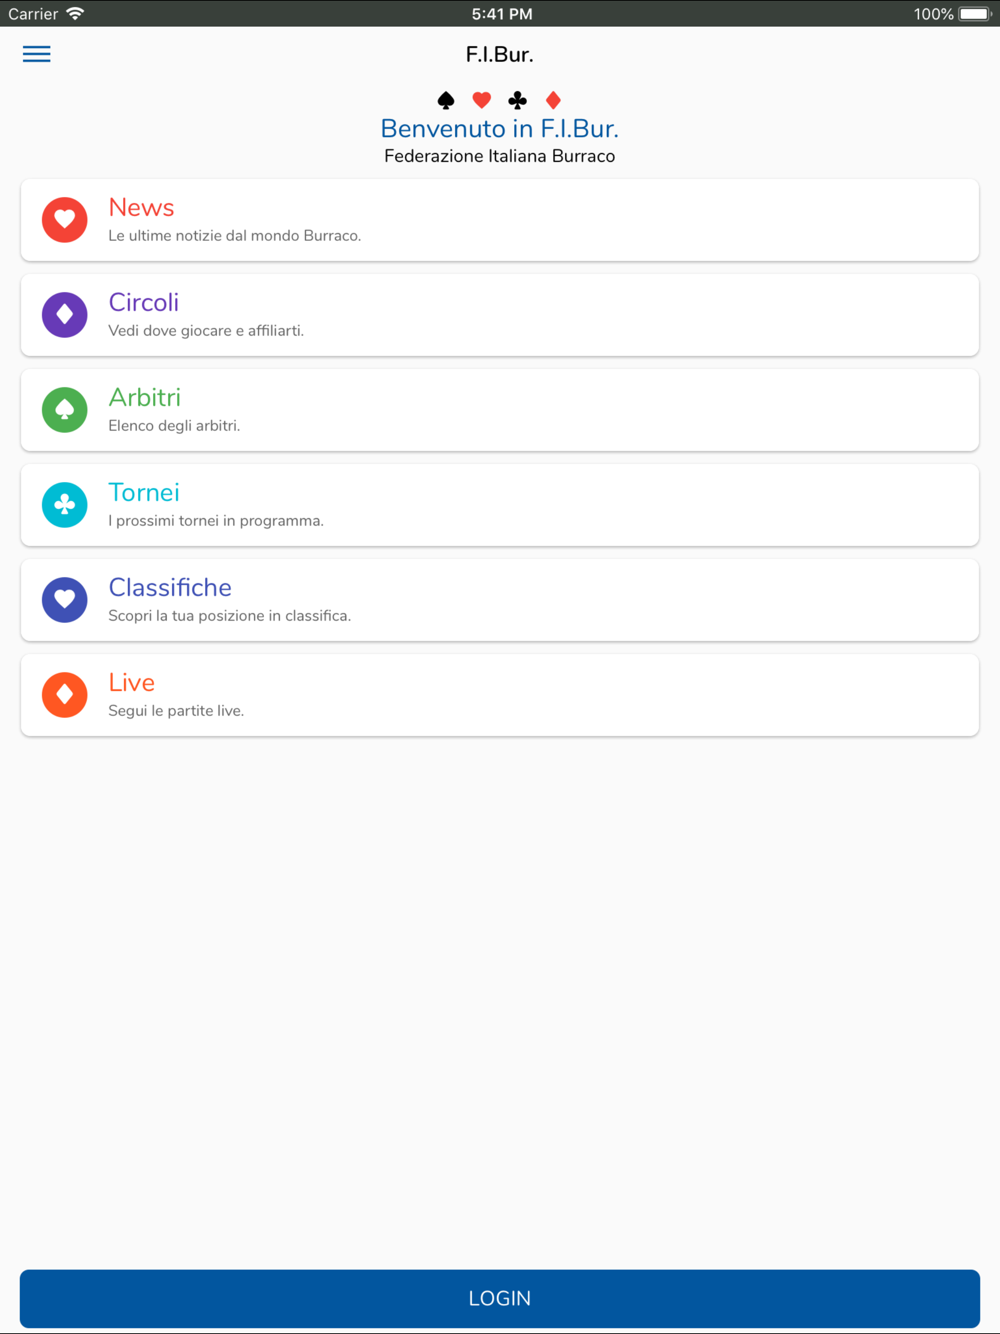
Task: Tap the blue heart Classifiche icon
Action: click(65, 600)
